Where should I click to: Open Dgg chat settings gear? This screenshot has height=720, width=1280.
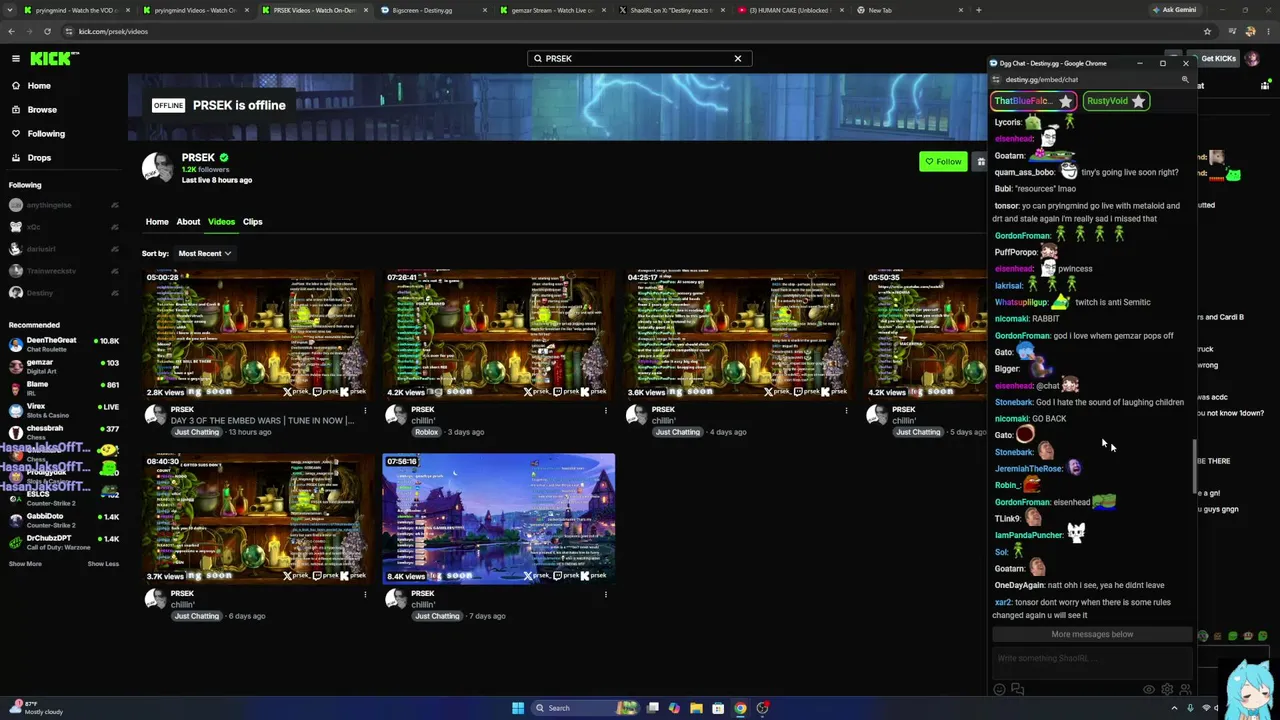coord(1166,689)
